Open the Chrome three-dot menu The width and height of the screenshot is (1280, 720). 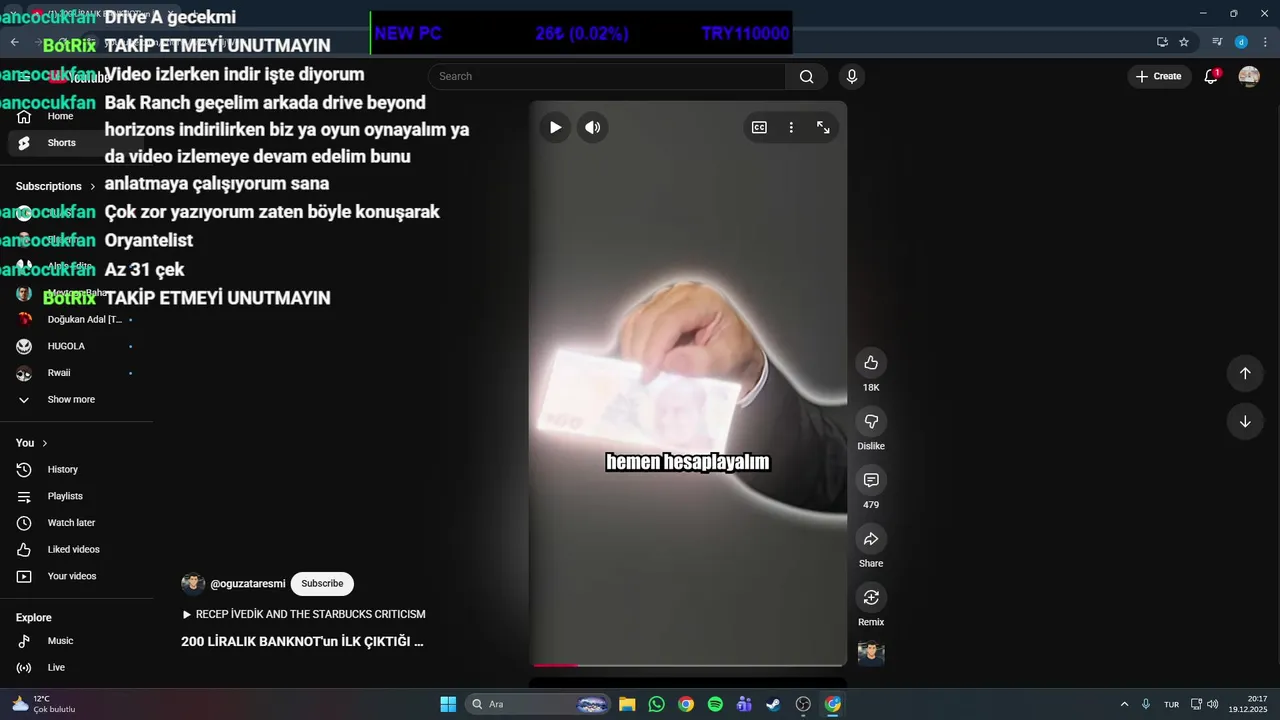pos(1263,42)
